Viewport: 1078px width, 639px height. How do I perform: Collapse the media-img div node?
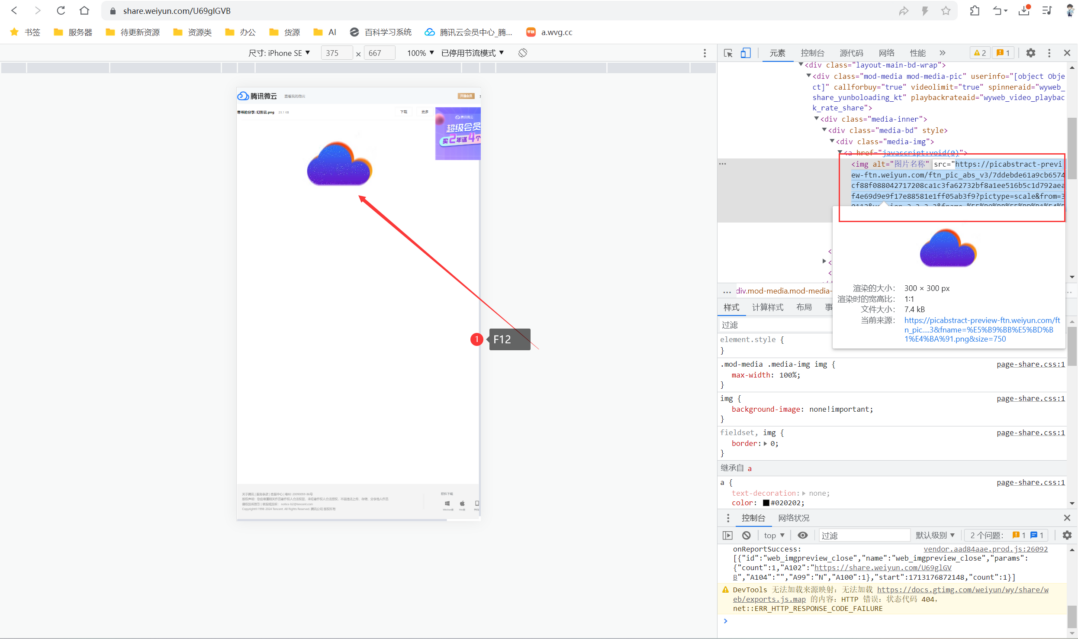(832, 141)
